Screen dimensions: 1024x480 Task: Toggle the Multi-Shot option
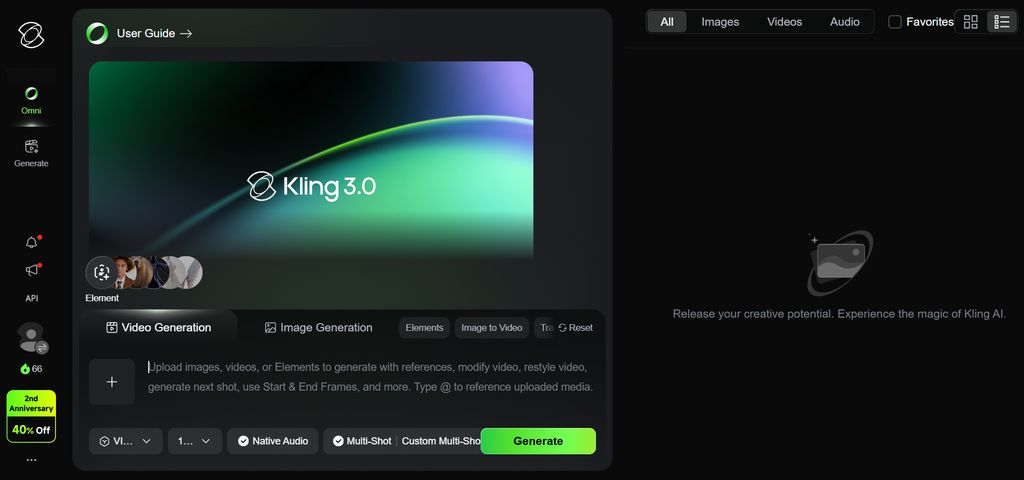(x=362, y=441)
